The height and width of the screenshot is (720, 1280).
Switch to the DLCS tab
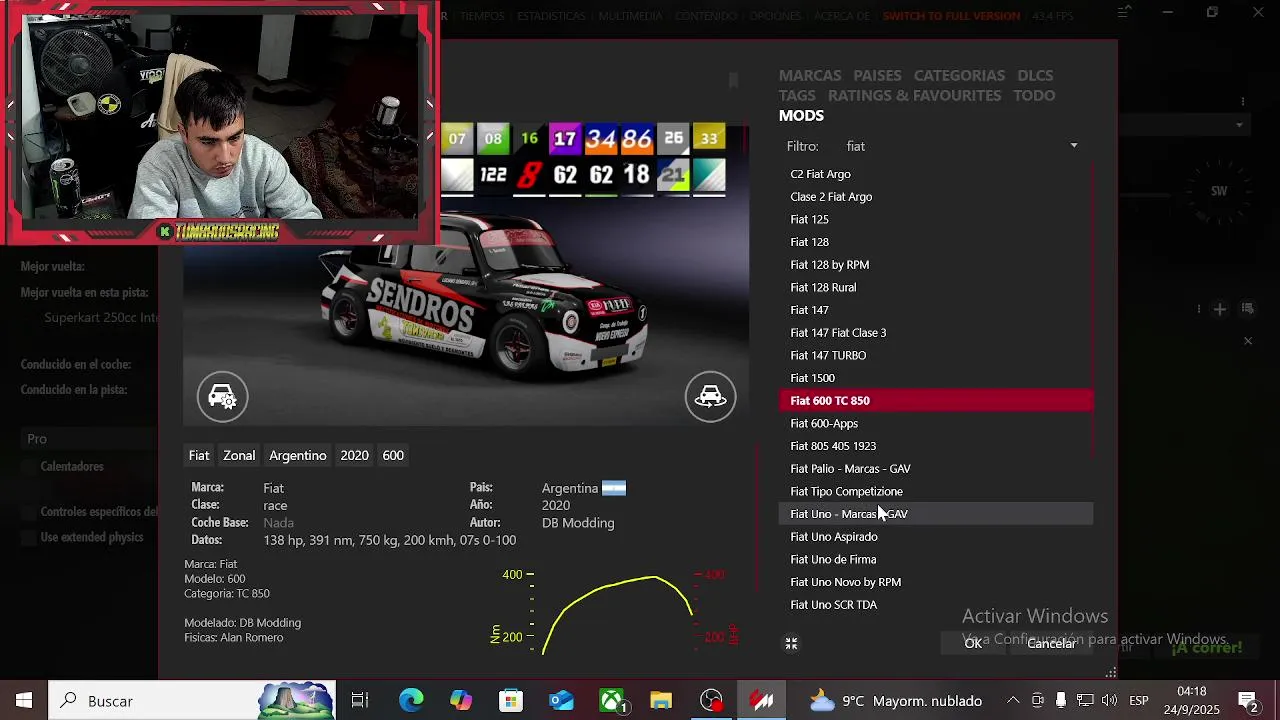pyautogui.click(x=1035, y=76)
